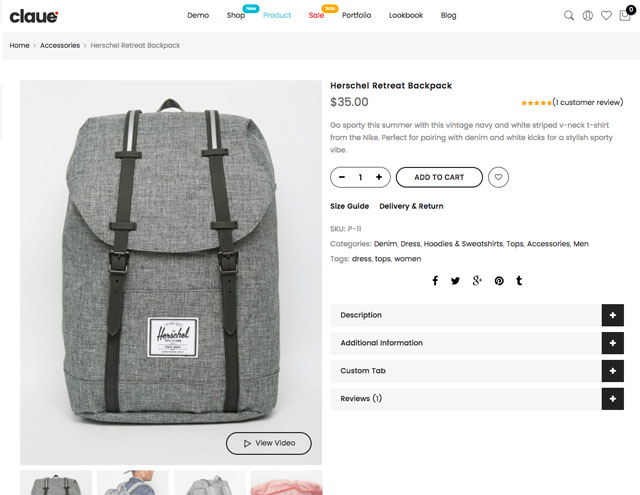Open the search icon in header

[x=569, y=16]
